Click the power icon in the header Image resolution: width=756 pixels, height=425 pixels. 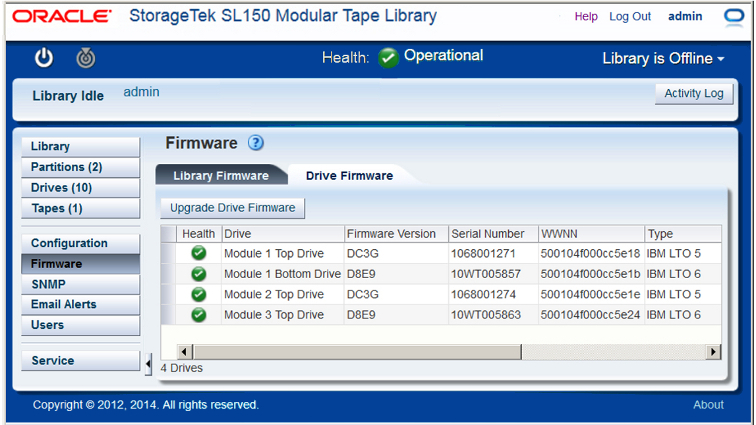(44, 58)
